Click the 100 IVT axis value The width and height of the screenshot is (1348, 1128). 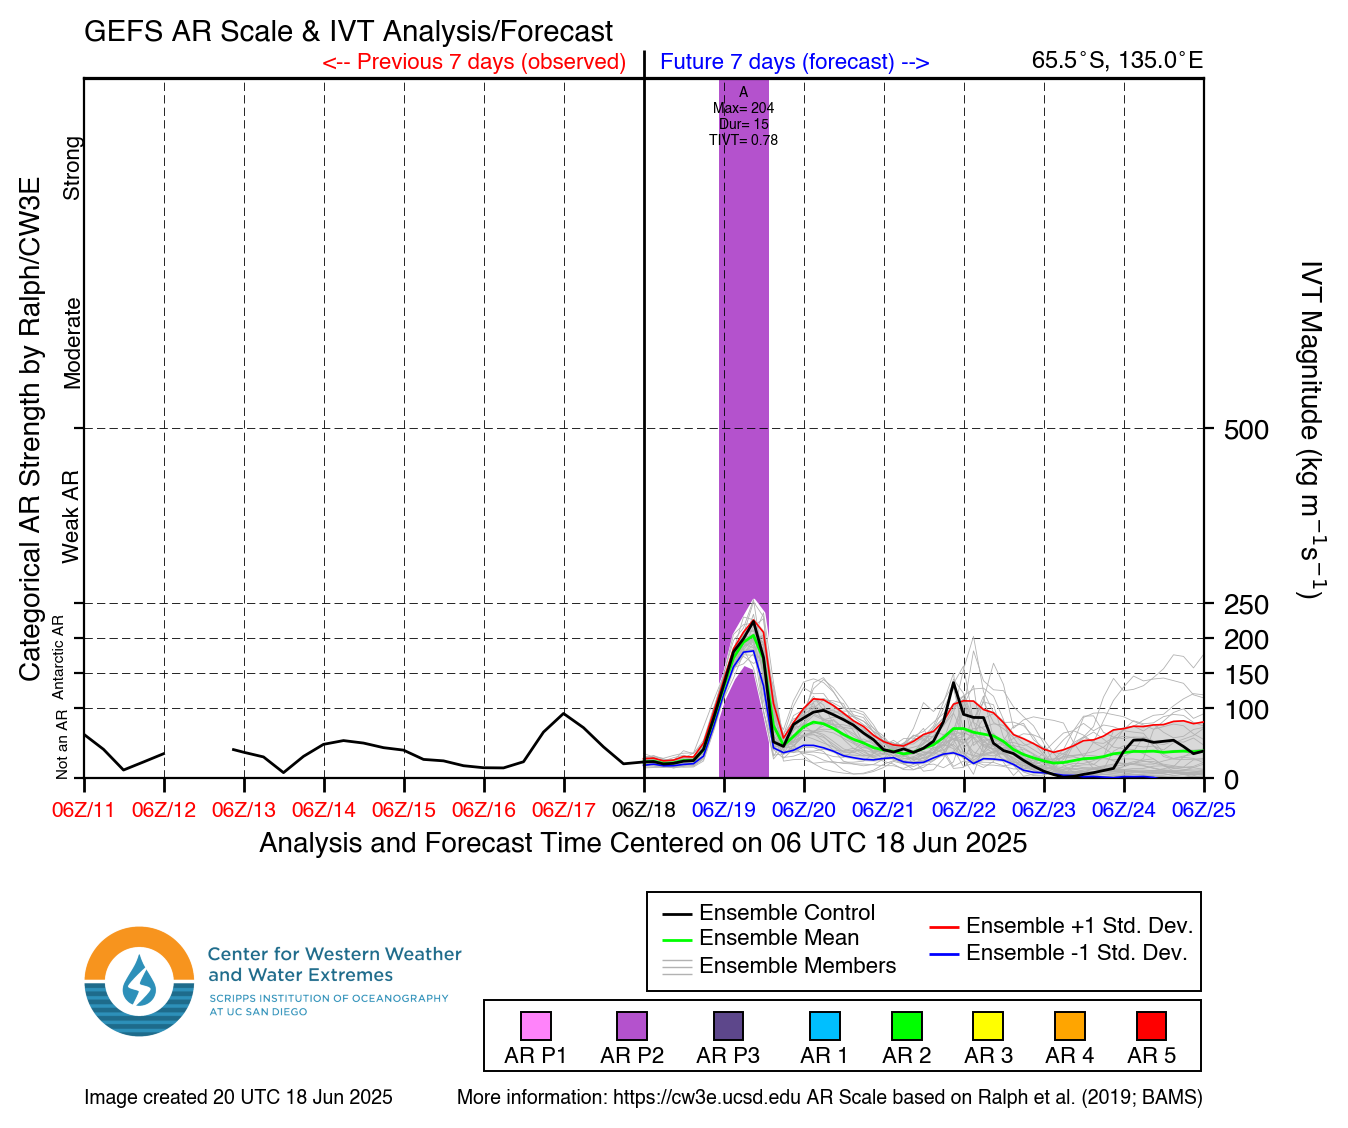coord(1246,710)
